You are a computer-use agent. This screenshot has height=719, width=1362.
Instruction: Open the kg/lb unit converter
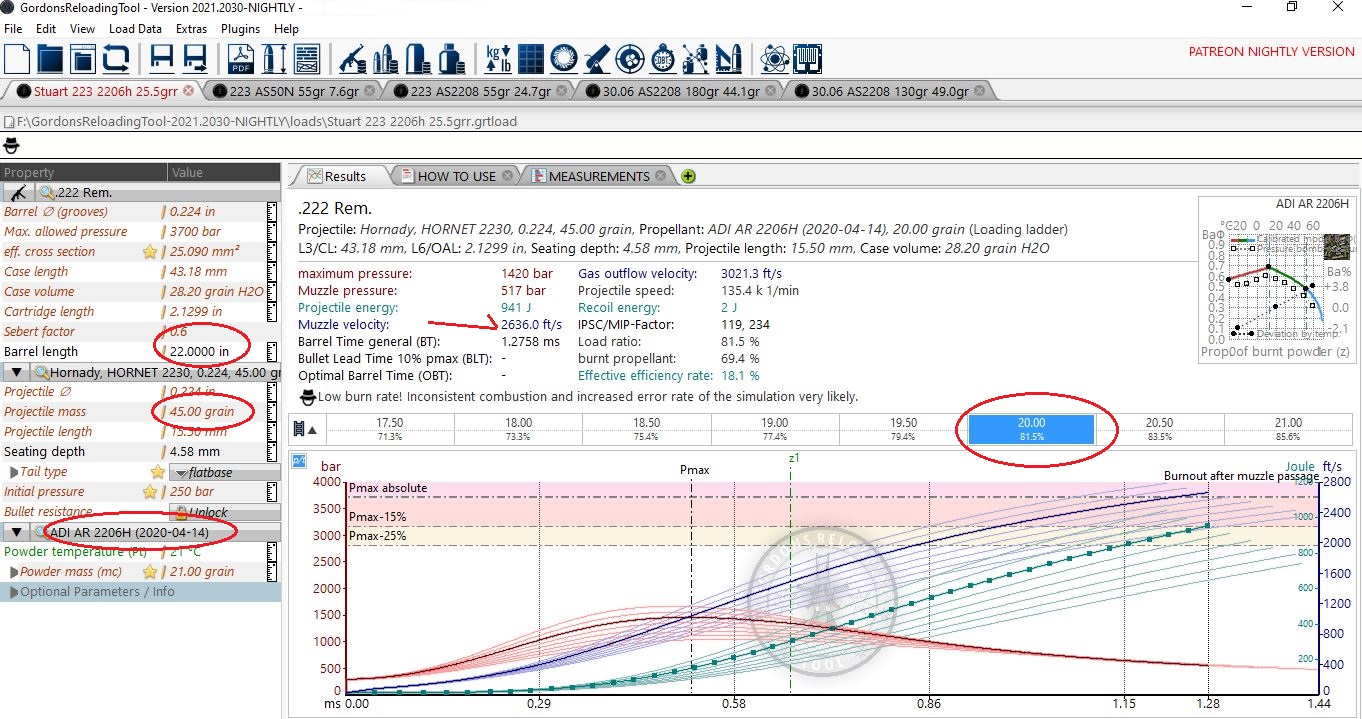pyautogui.click(x=498, y=59)
